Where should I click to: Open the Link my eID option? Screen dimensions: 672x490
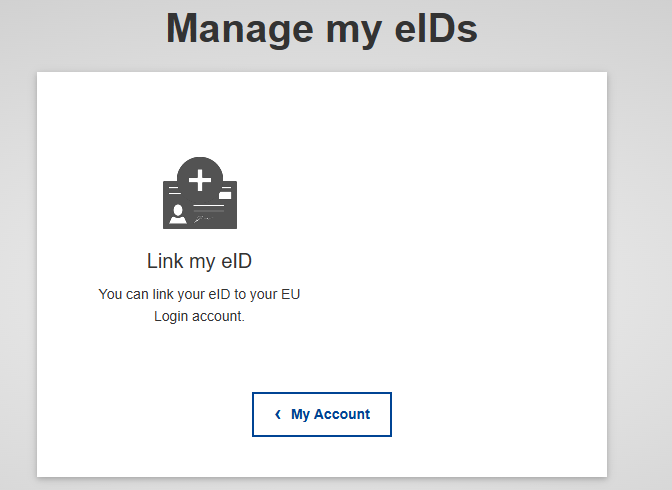click(199, 261)
